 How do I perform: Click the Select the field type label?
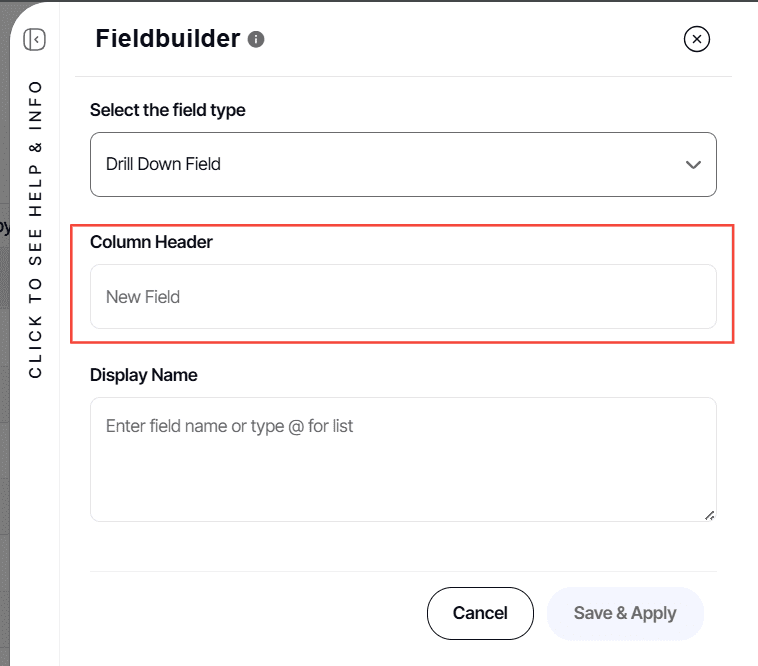point(168,110)
